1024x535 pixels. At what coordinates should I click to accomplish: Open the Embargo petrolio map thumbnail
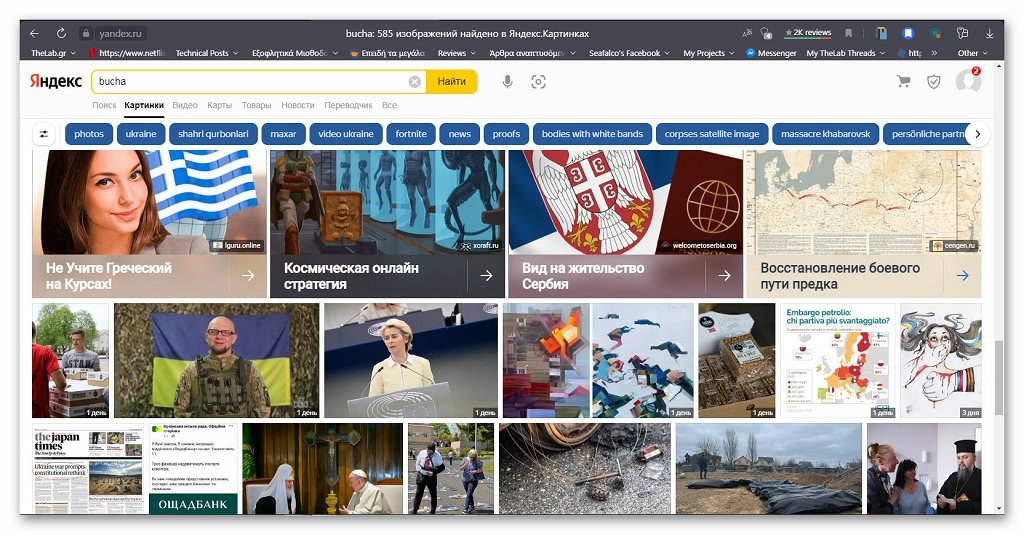(x=838, y=360)
